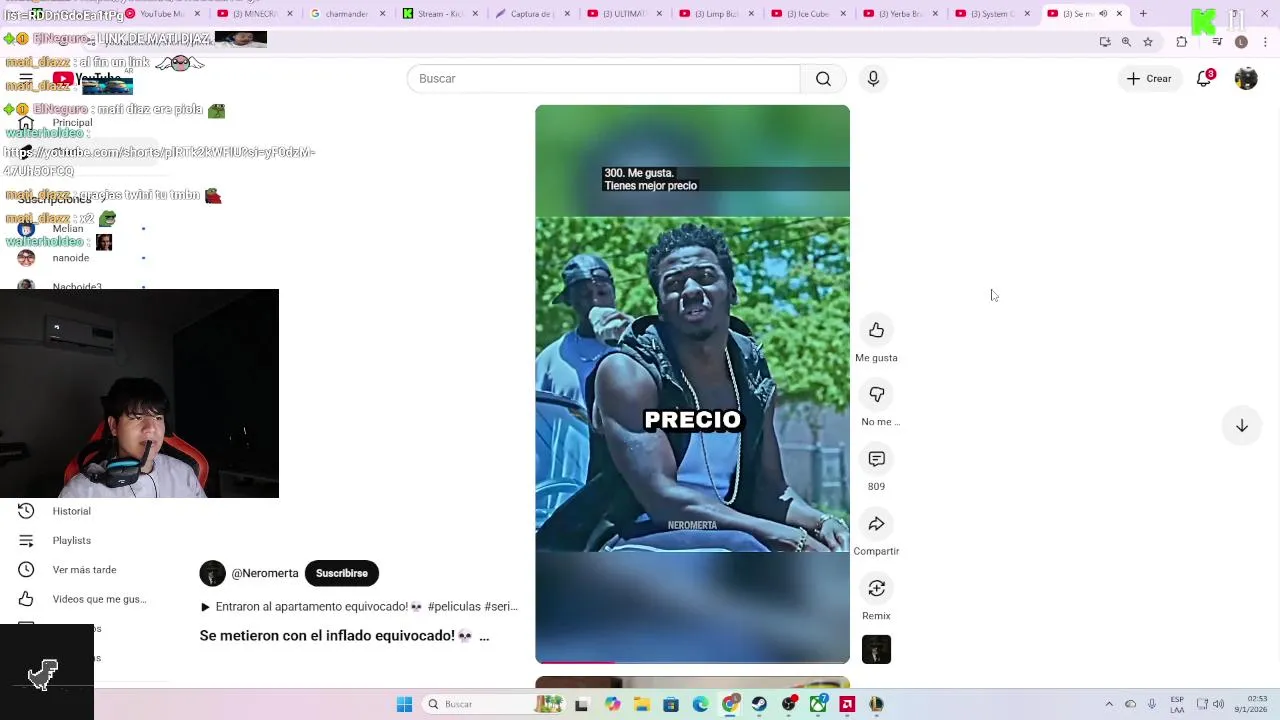This screenshot has width=1280, height=720.
Task: Switch to the Ice Cube tab
Action: 808,14
